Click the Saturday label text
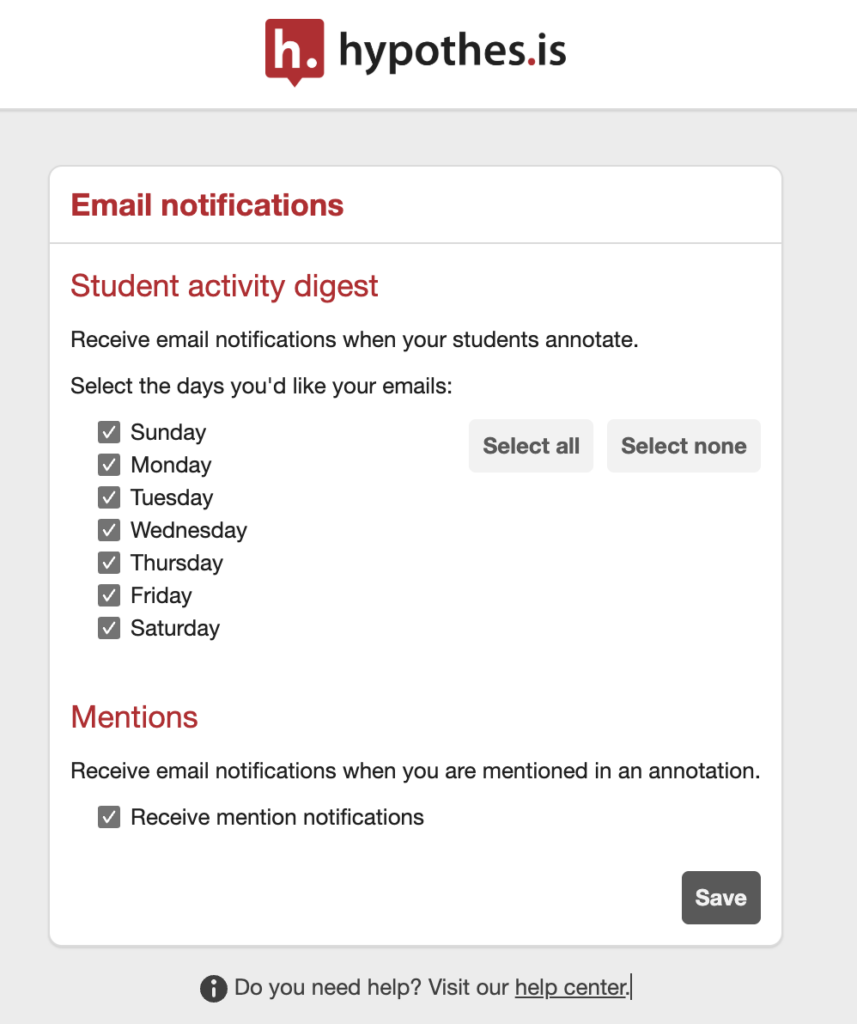This screenshot has width=857, height=1024. click(x=175, y=628)
